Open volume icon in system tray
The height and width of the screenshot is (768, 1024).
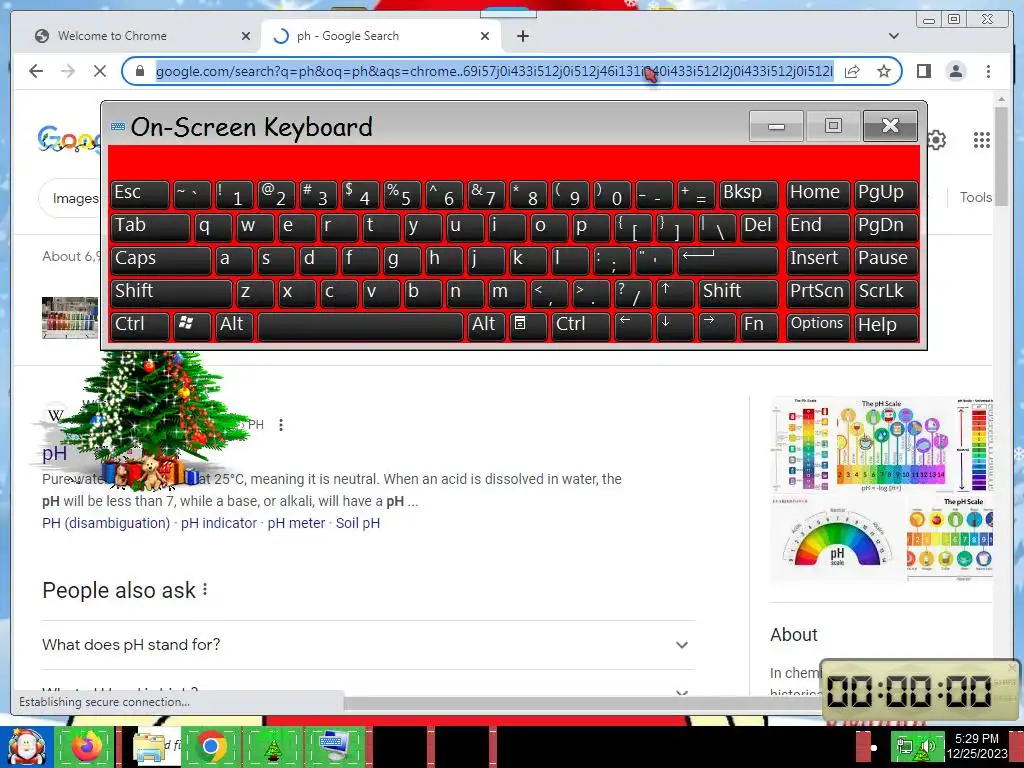click(929, 746)
